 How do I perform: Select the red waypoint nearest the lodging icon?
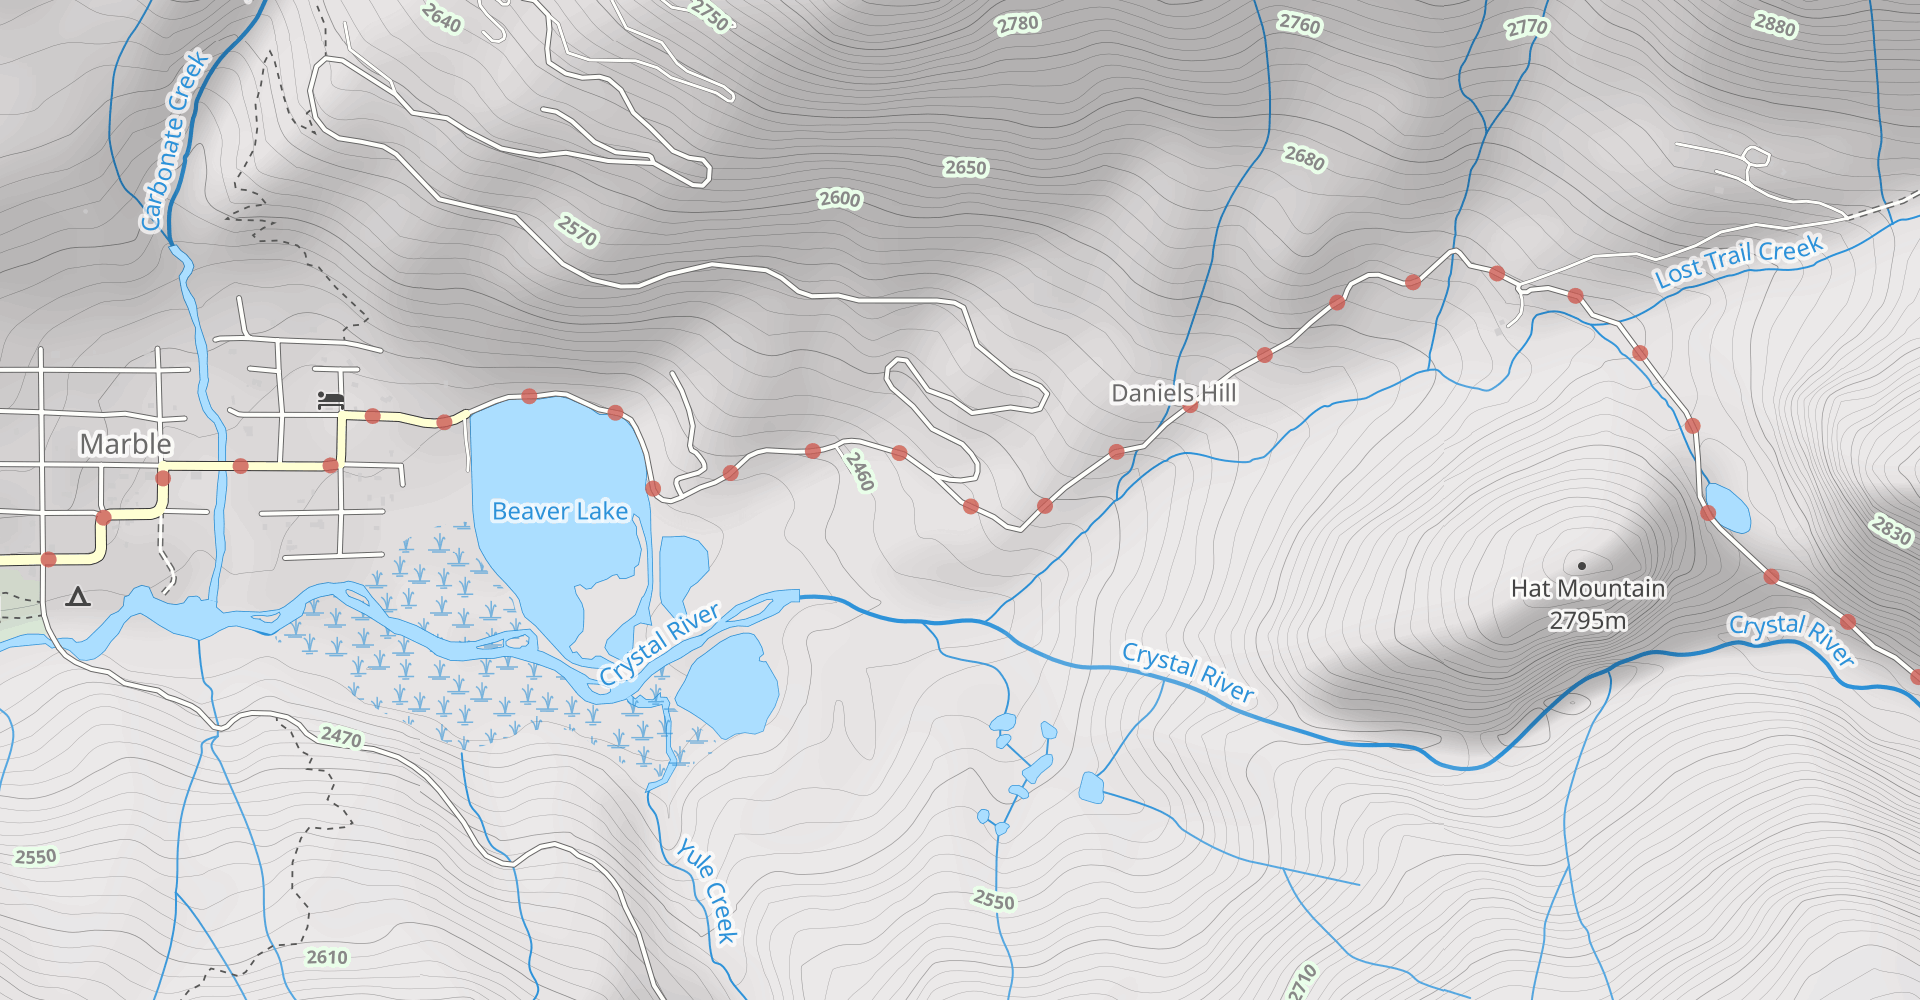click(x=372, y=416)
